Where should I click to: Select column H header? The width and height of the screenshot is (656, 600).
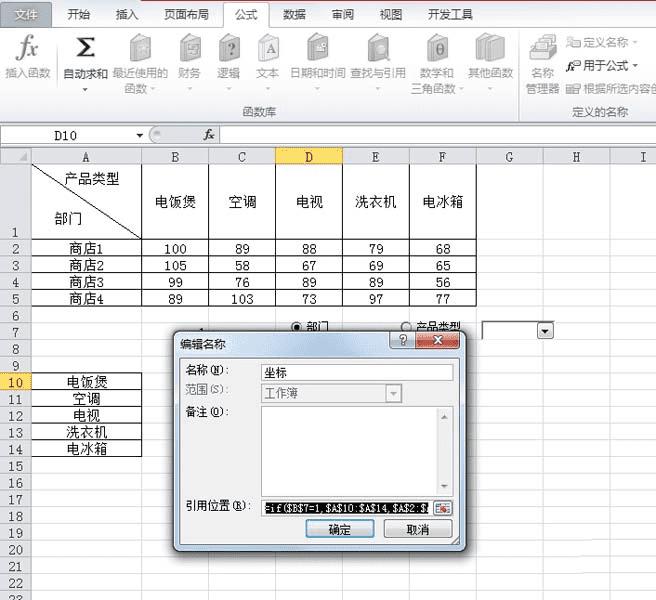coord(577,156)
